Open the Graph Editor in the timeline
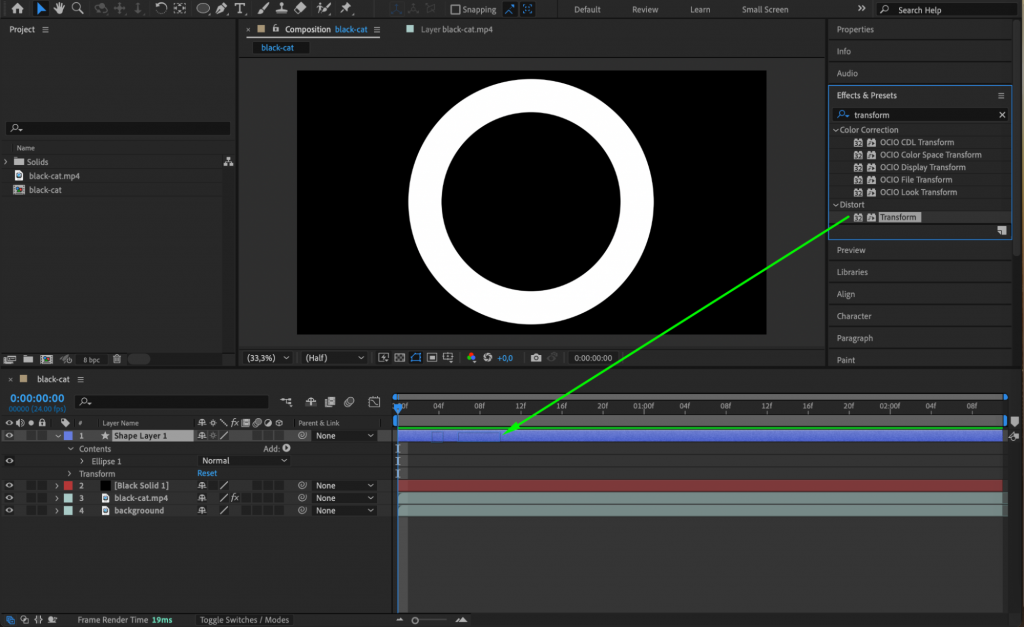 pyautogui.click(x=373, y=402)
